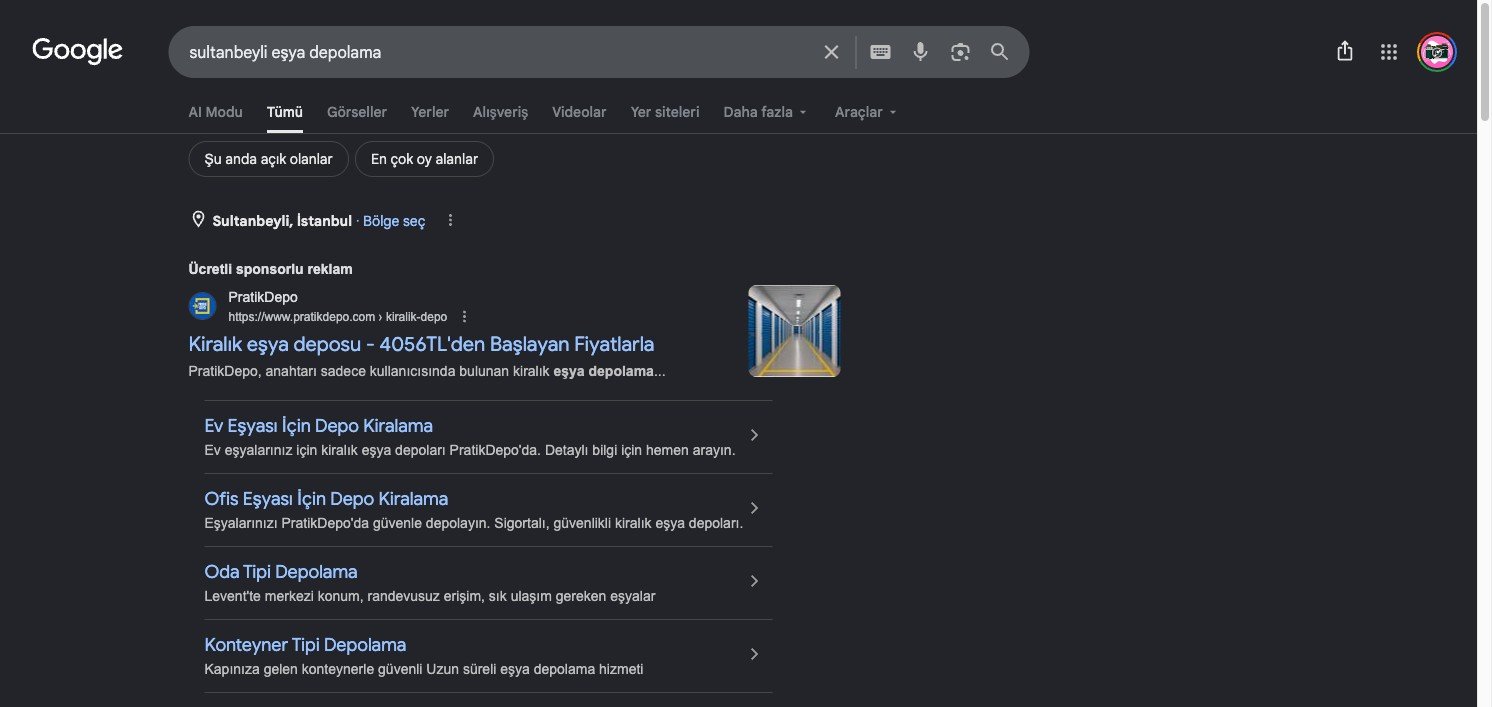
Task: Click the Google logo
Action: (x=77, y=50)
